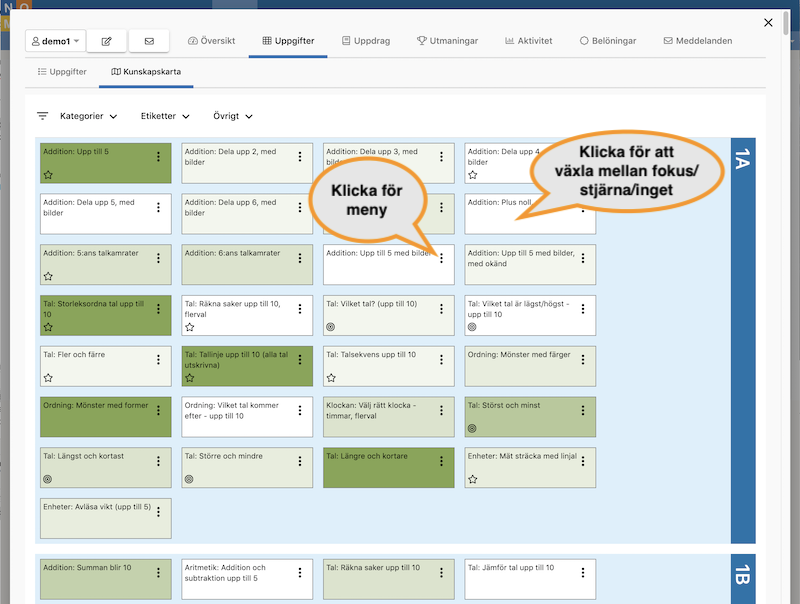The image size is (800, 604).
Task: Switch to the Uppdrag tab
Action: [x=366, y=41]
